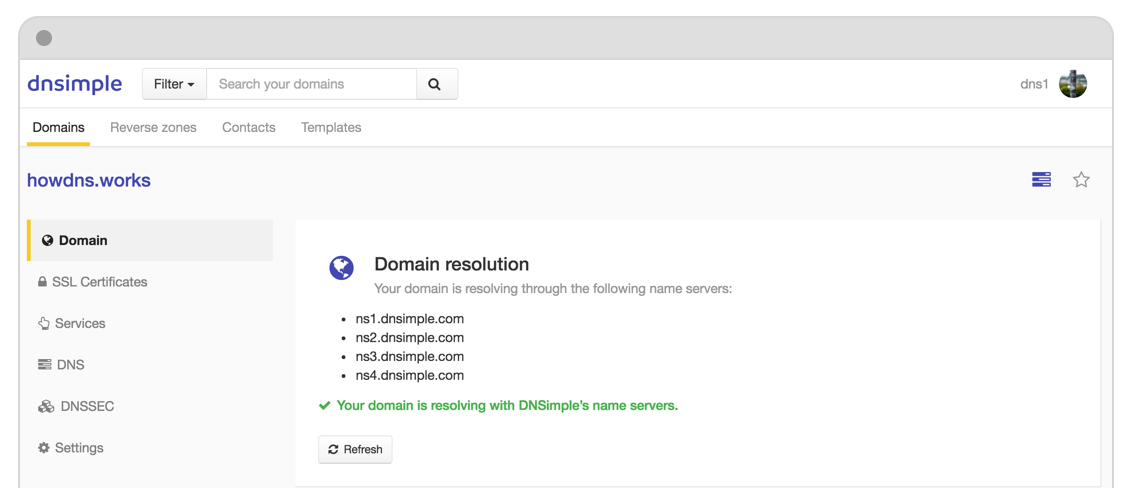Focus the Search your domains field
Viewport: 1130px width, 488px height.
point(311,84)
